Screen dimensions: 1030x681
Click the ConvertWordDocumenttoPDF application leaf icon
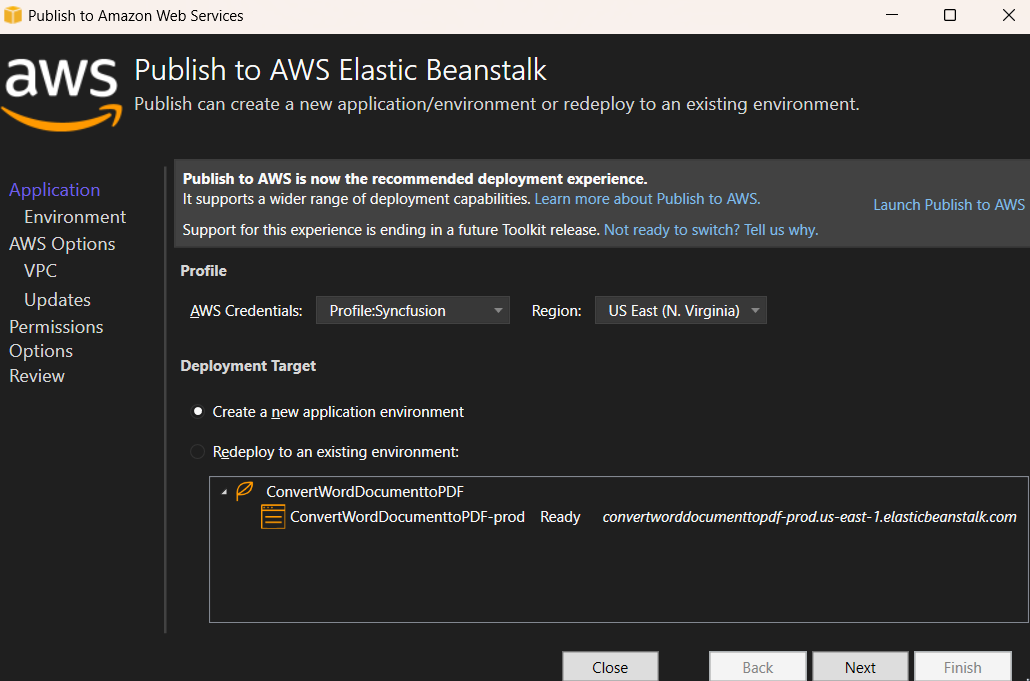tap(244, 491)
